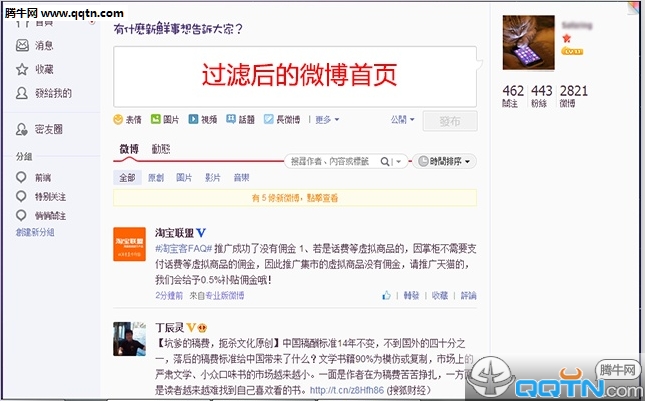Click the 創建新分組 link

coord(35,232)
